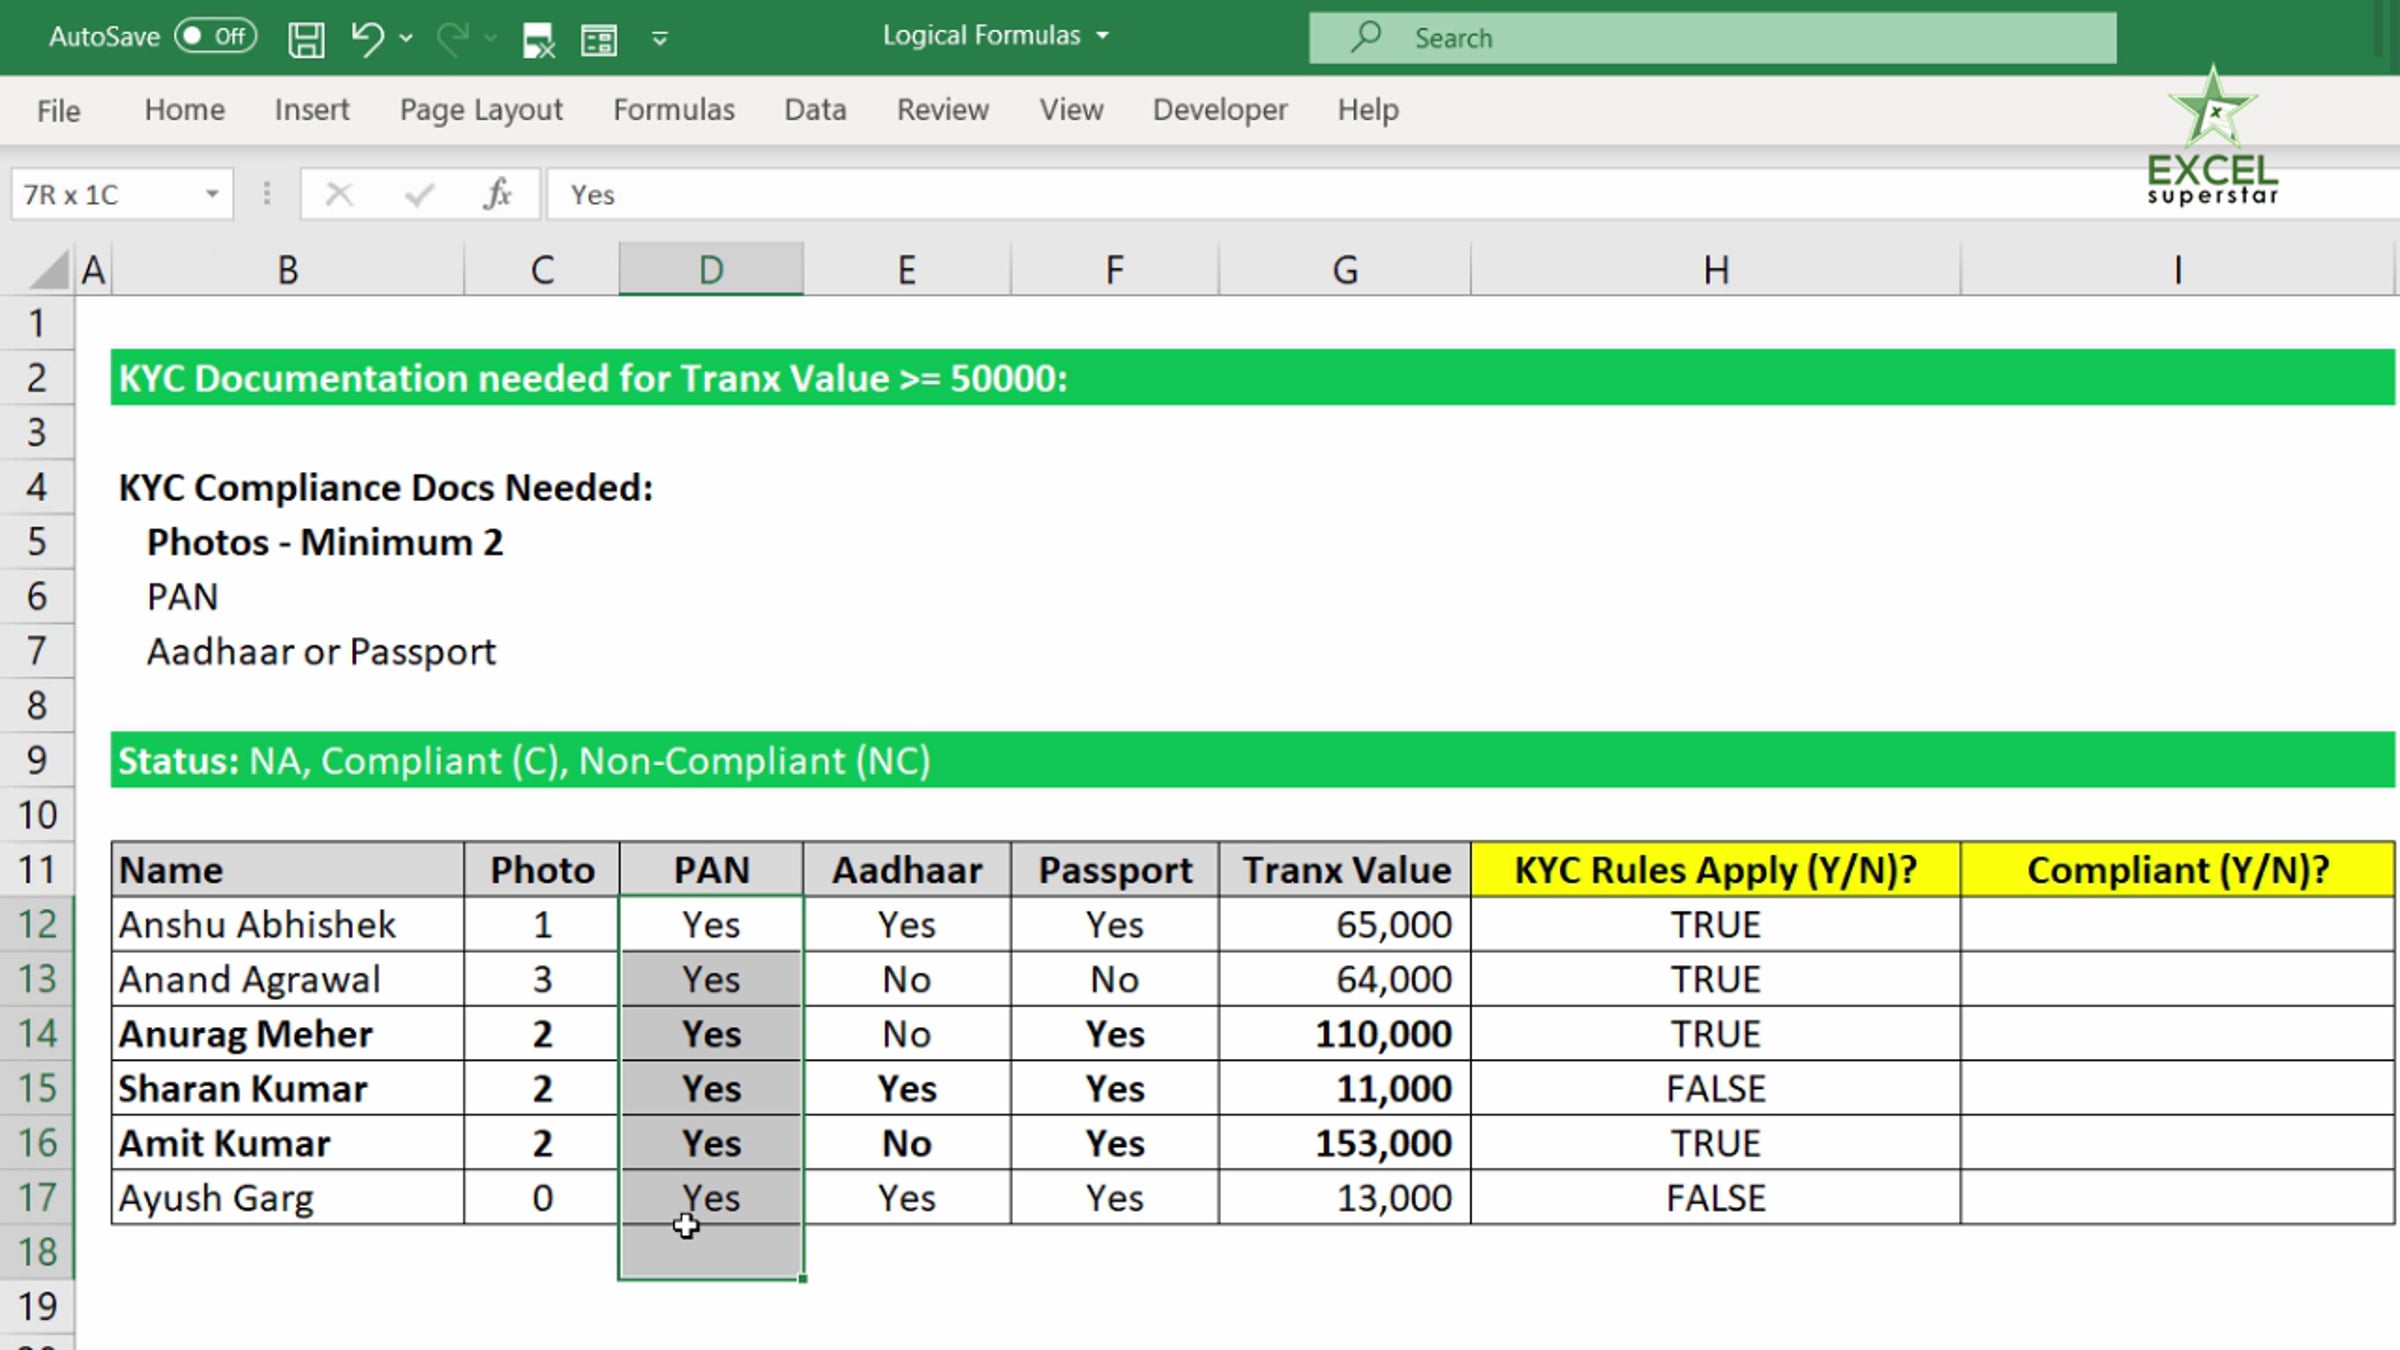Open the File menu
This screenshot has width=2400, height=1350.
(58, 110)
